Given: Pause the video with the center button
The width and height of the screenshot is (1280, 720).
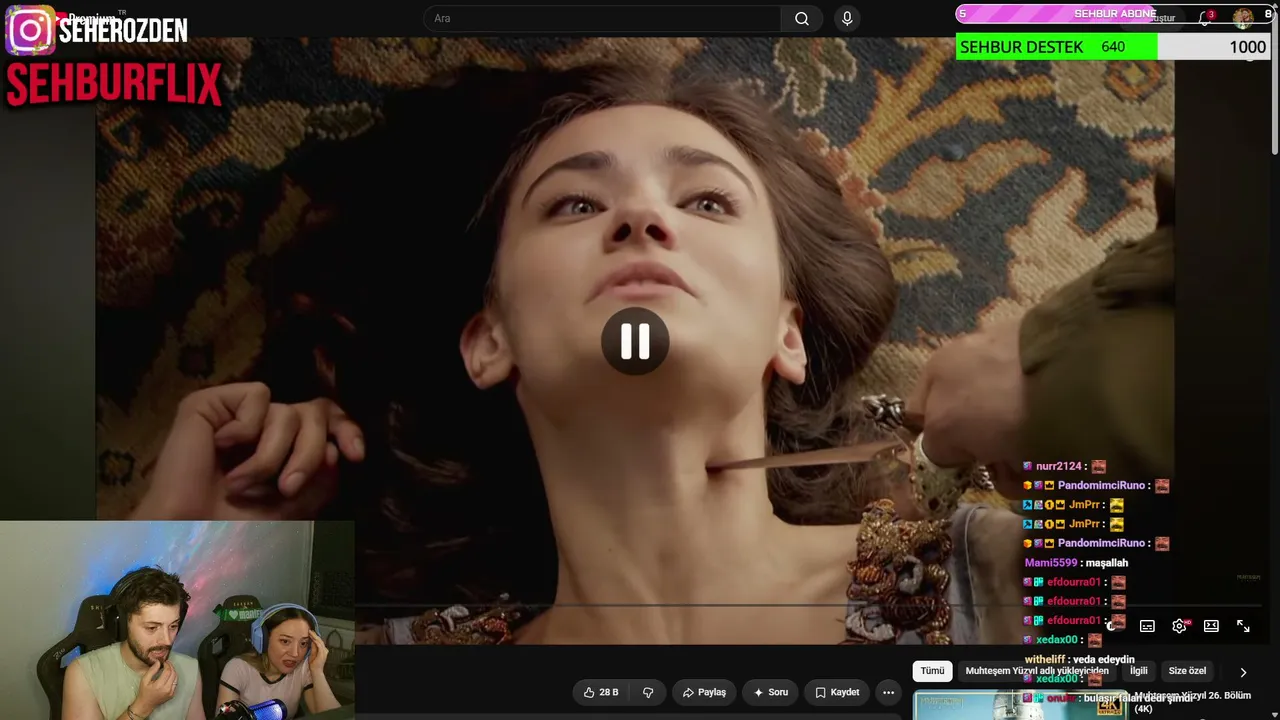Looking at the screenshot, I should pos(635,342).
